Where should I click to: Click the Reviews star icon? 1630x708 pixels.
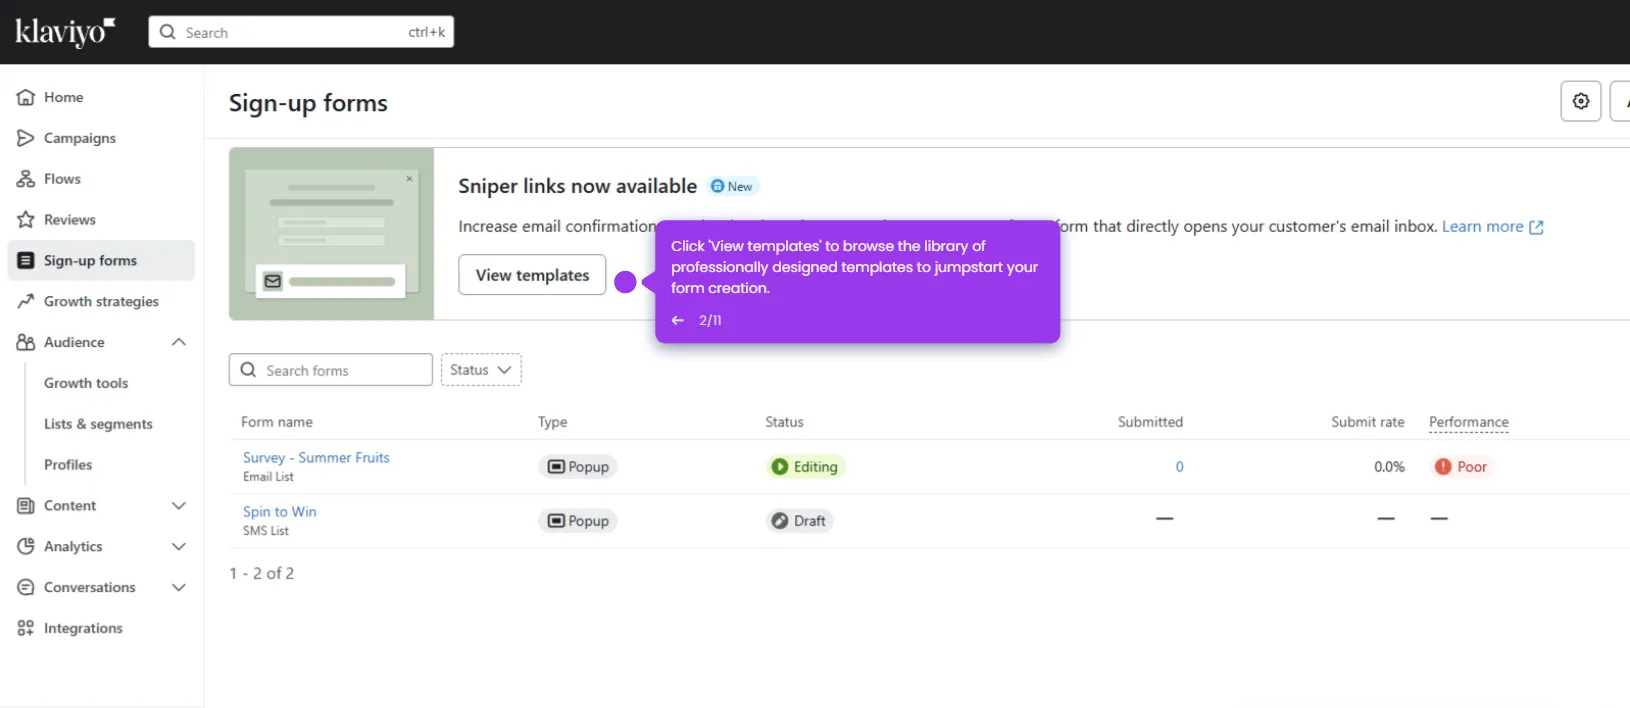pyautogui.click(x=26, y=220)
